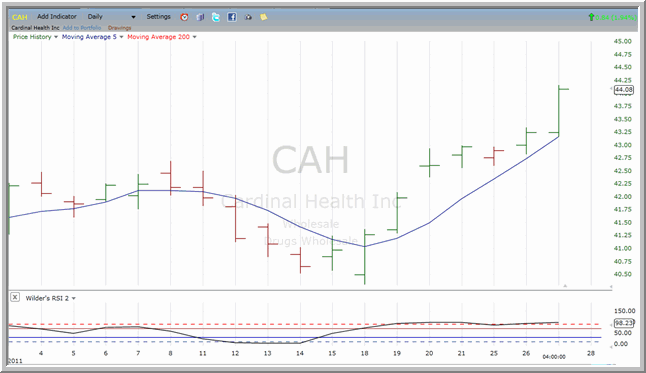Share chart via Twitter icon
The width and height of the screenshot is (646, 373).
point(216,17)
